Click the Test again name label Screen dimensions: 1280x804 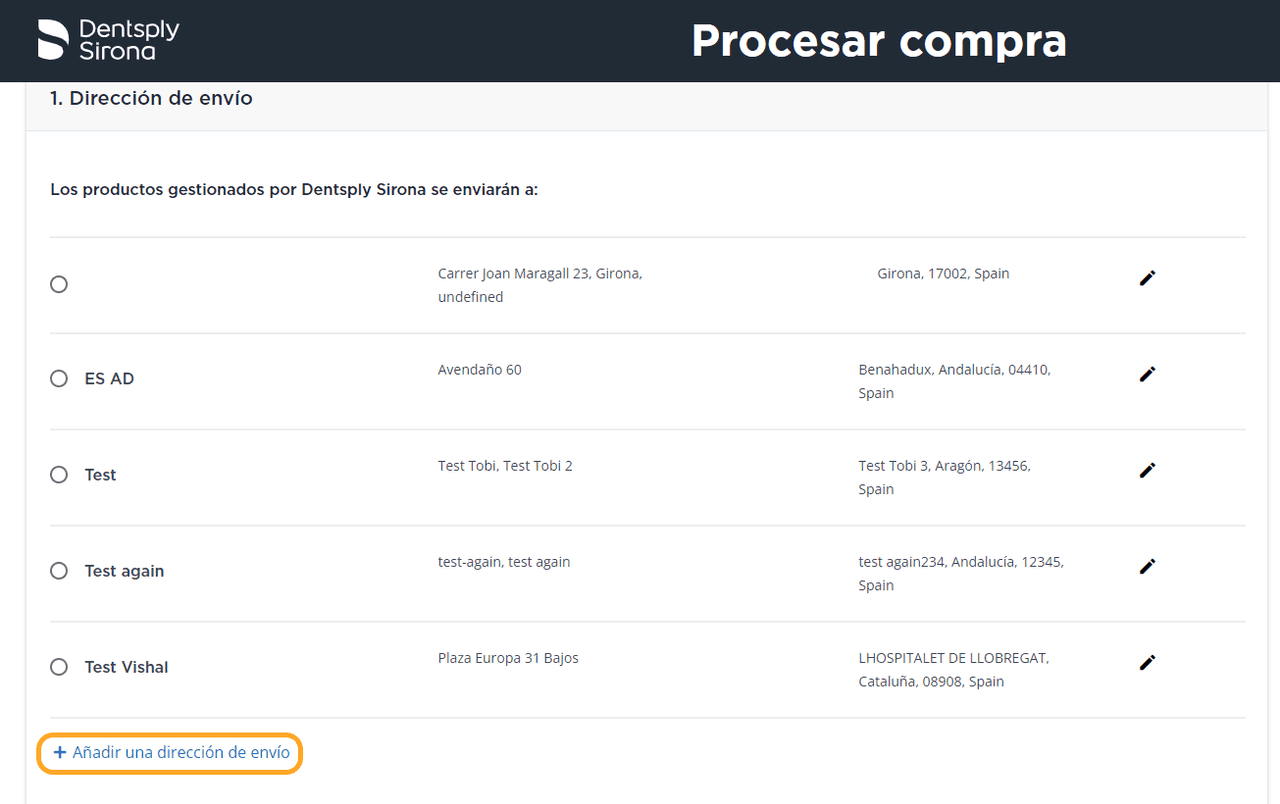(x=124, y=571)
